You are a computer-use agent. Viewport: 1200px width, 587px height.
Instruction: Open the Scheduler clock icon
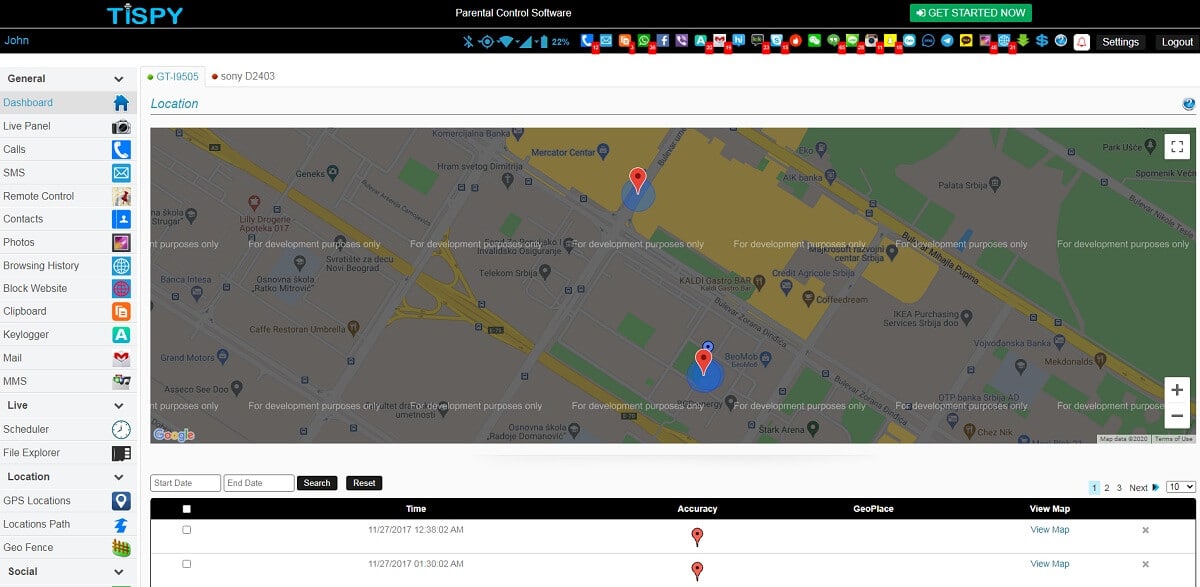click(121, 429)
